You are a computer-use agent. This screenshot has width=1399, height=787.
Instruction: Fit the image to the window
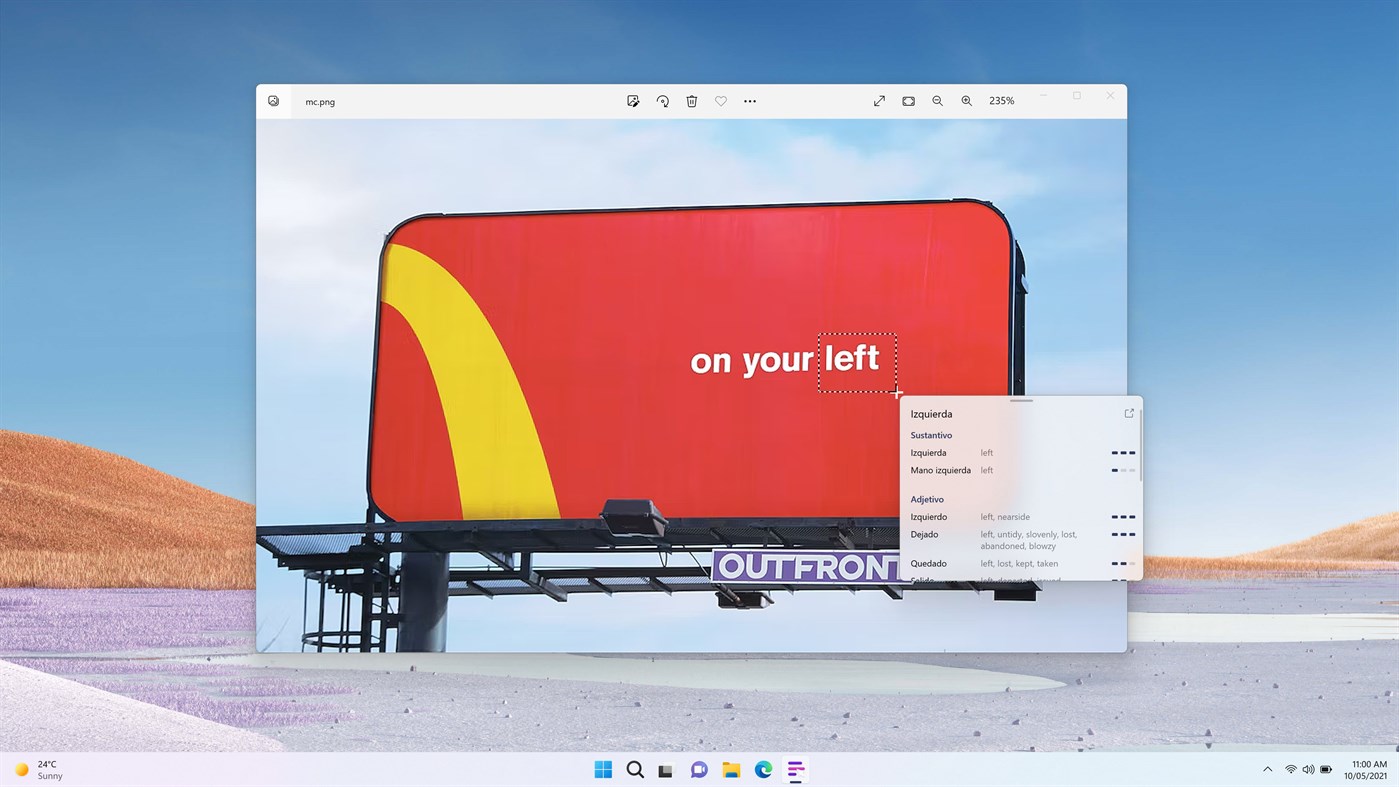pyautogui.click(x=908, y=100)
